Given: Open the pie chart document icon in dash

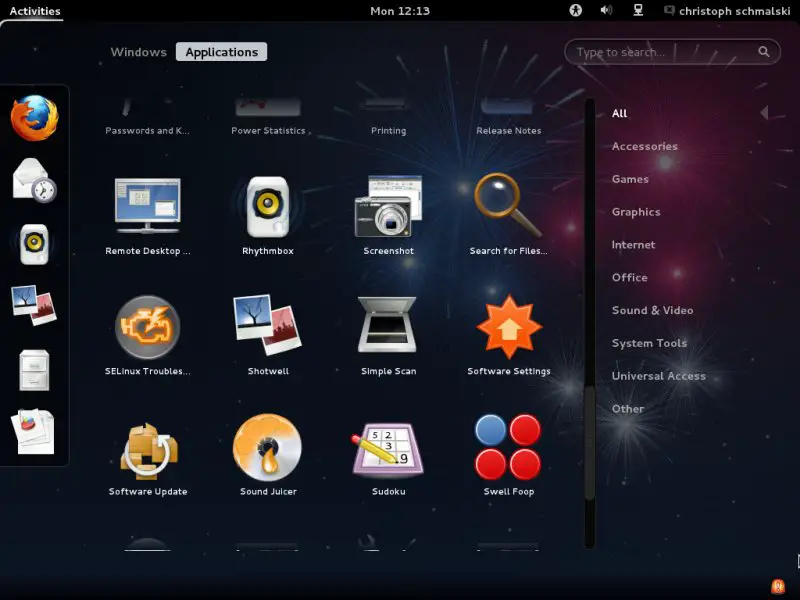Looking at the screenshot, I should click(33, 432).
